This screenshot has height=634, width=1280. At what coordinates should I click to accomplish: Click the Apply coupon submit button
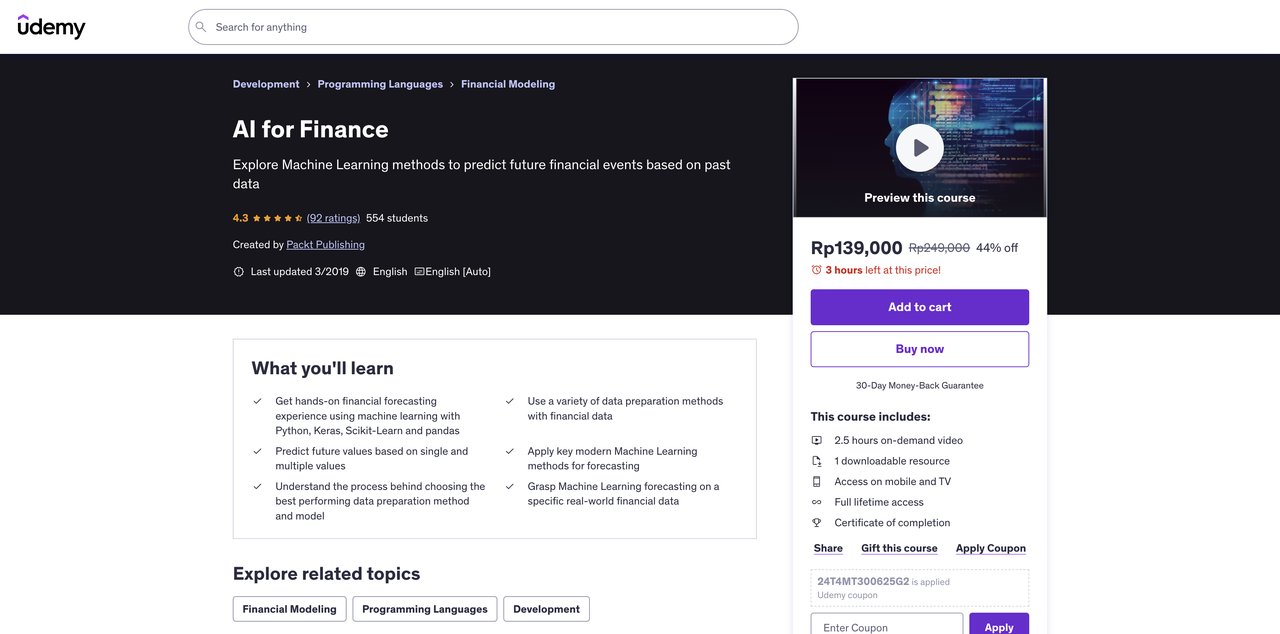point(999,625)
